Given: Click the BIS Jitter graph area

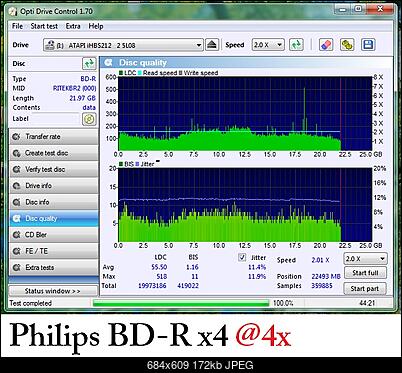Looking at the screenshot, I should [245, 205].
